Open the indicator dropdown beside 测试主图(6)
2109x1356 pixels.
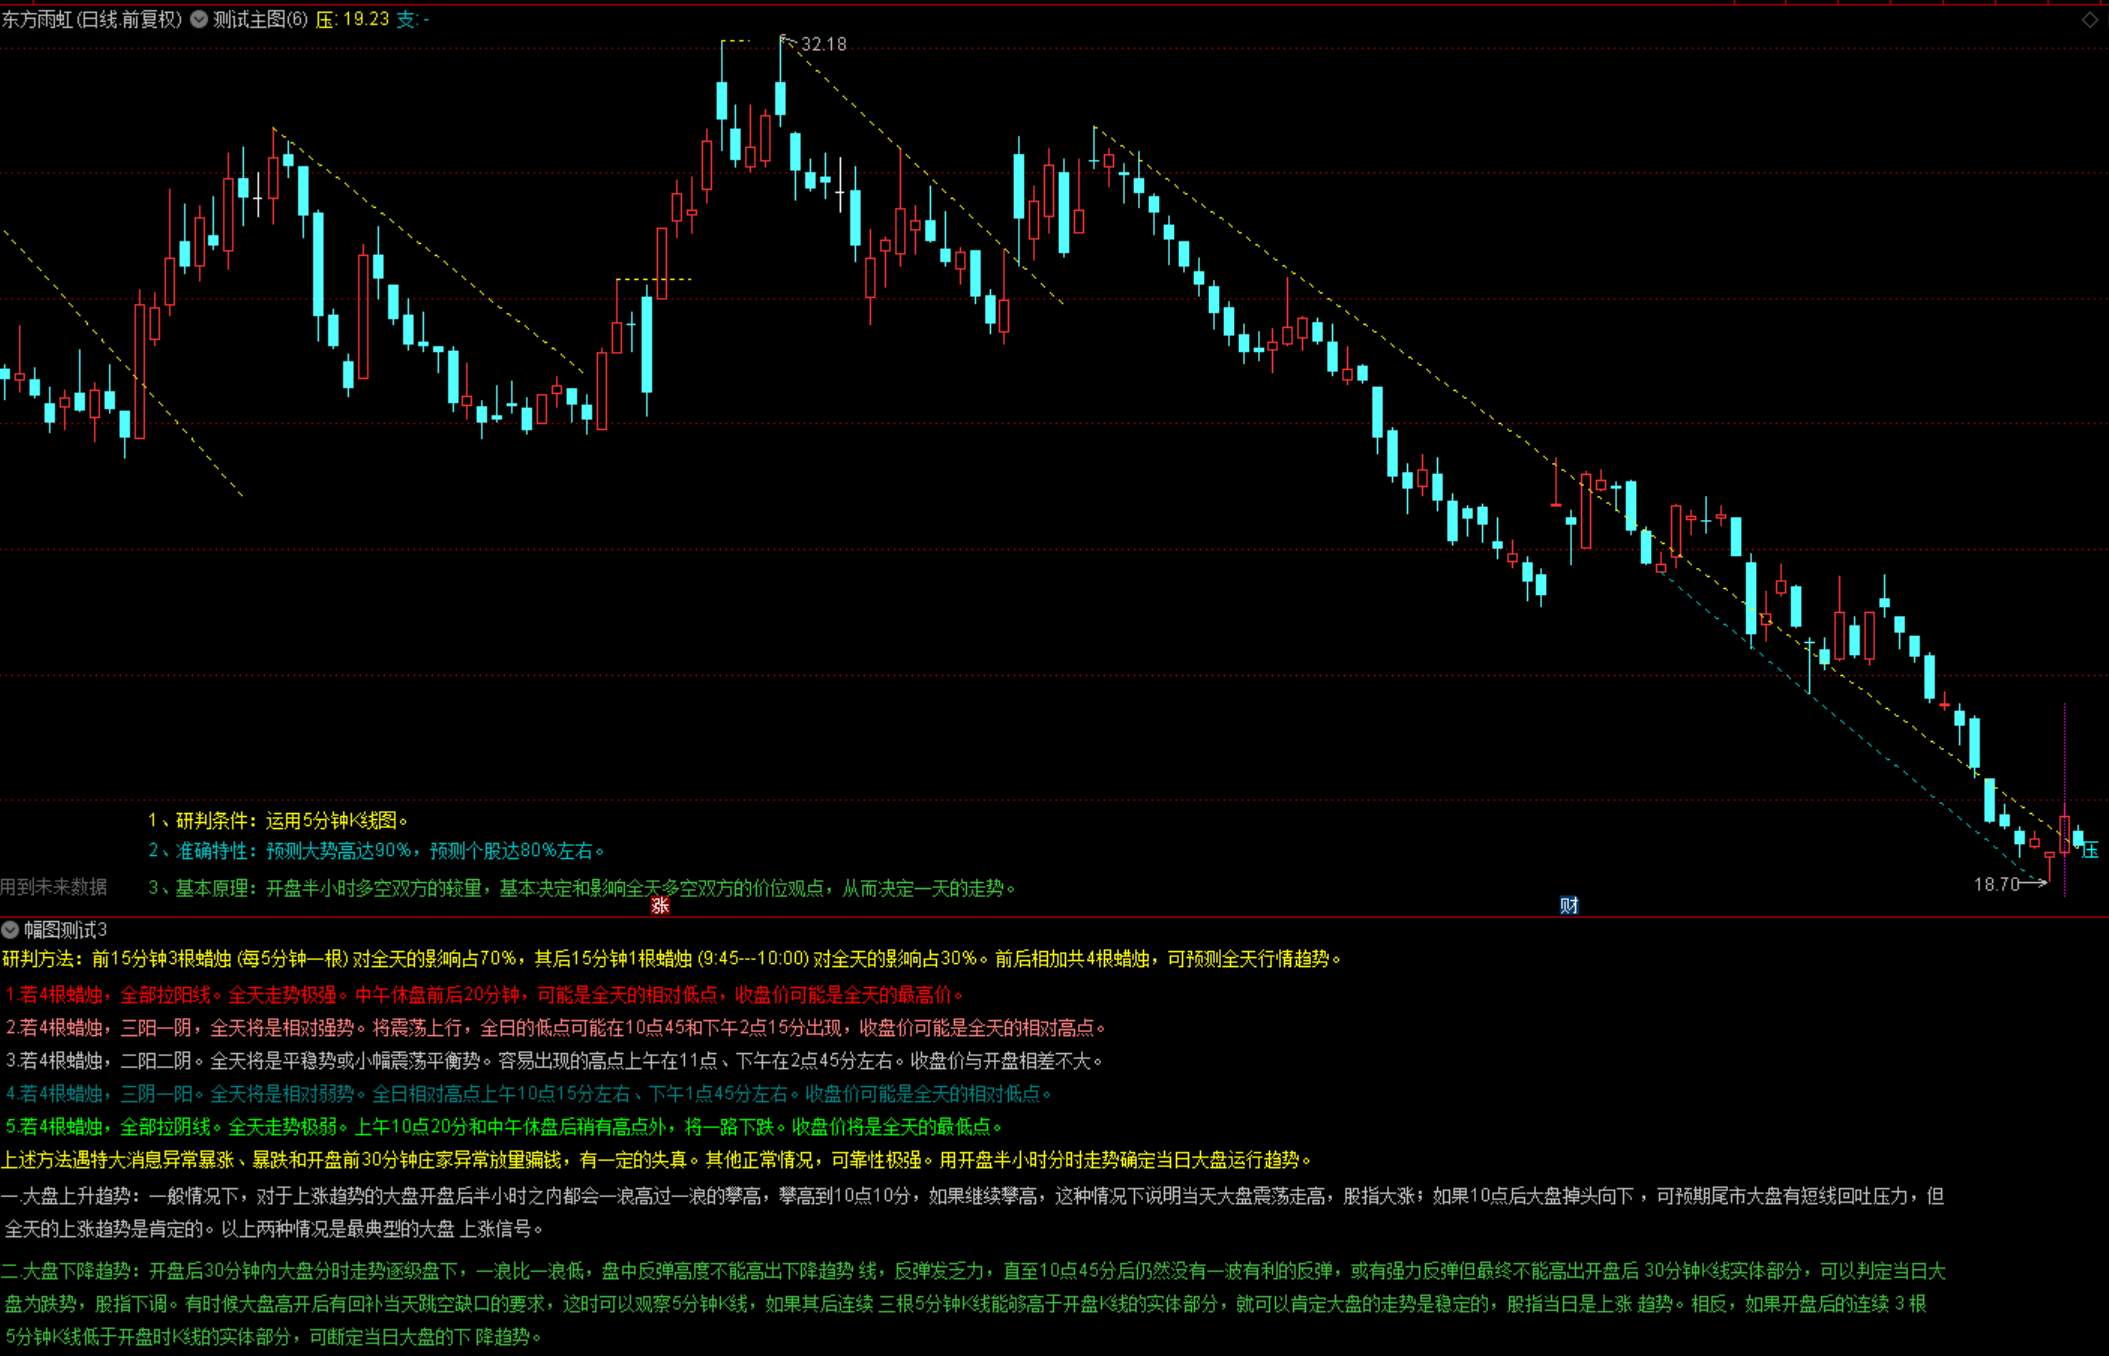click(199, 19)
